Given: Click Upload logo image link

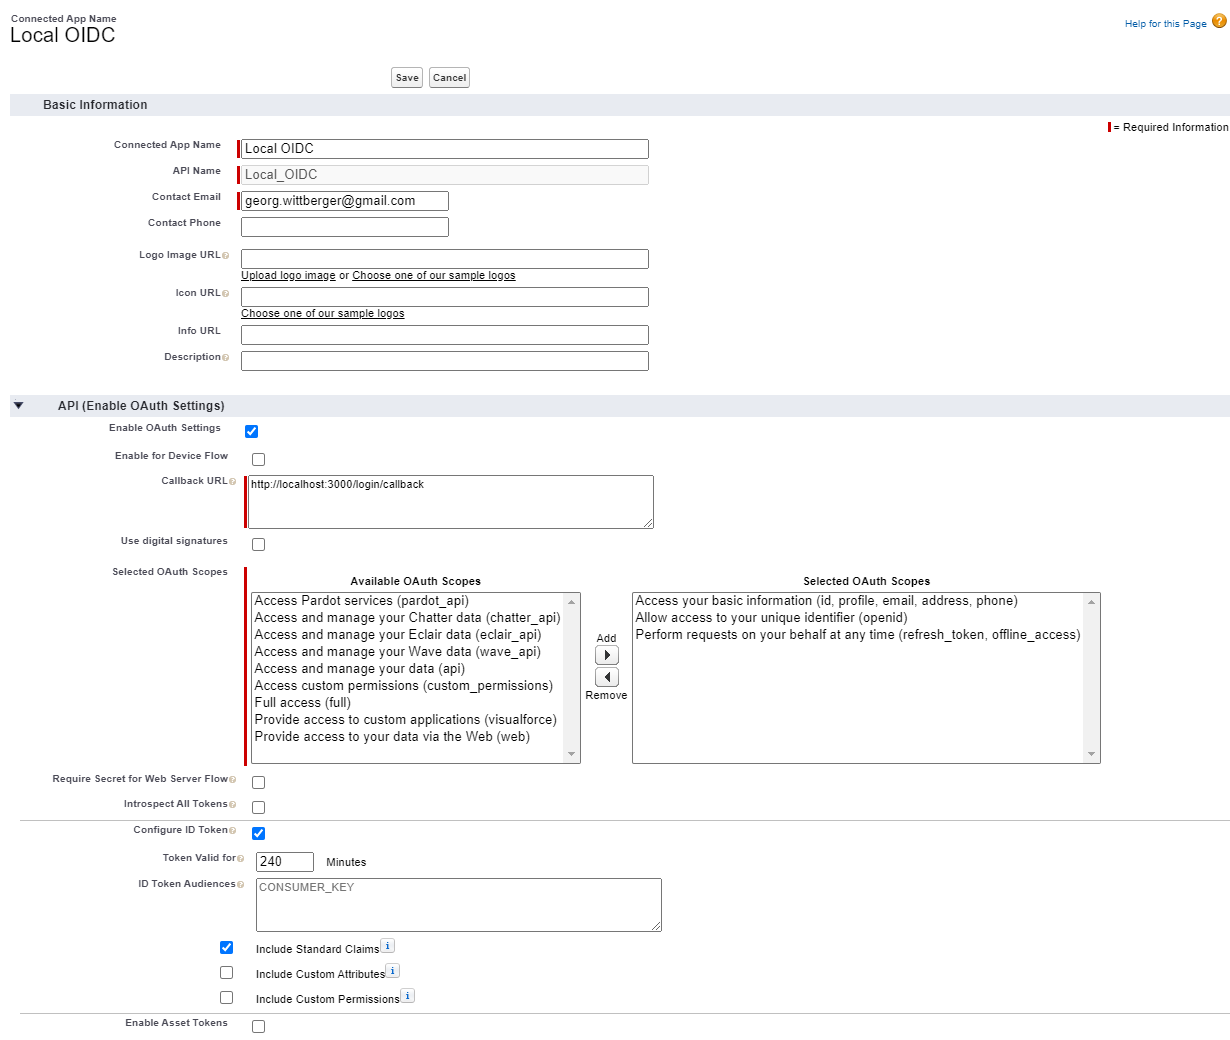Looking at the screenshot, I should pos(288,276).
